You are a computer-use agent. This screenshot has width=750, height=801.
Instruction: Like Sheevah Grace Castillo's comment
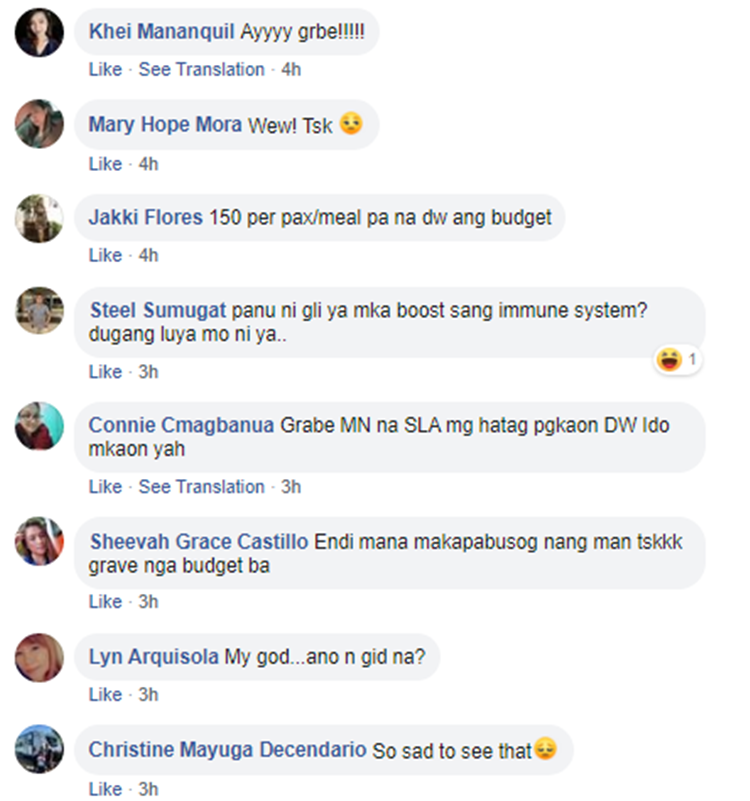coord(105,602)
